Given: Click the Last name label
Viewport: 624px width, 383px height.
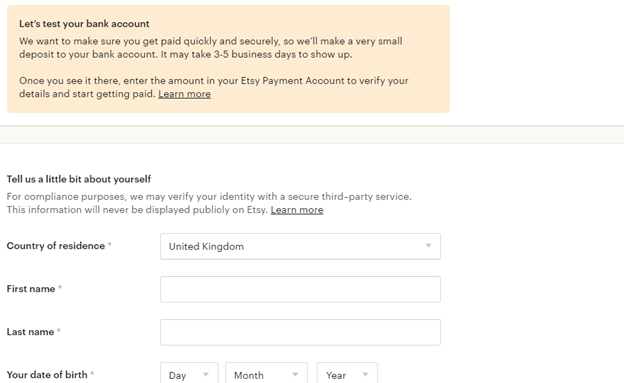Looking at the screenshot, I should 30,332.
